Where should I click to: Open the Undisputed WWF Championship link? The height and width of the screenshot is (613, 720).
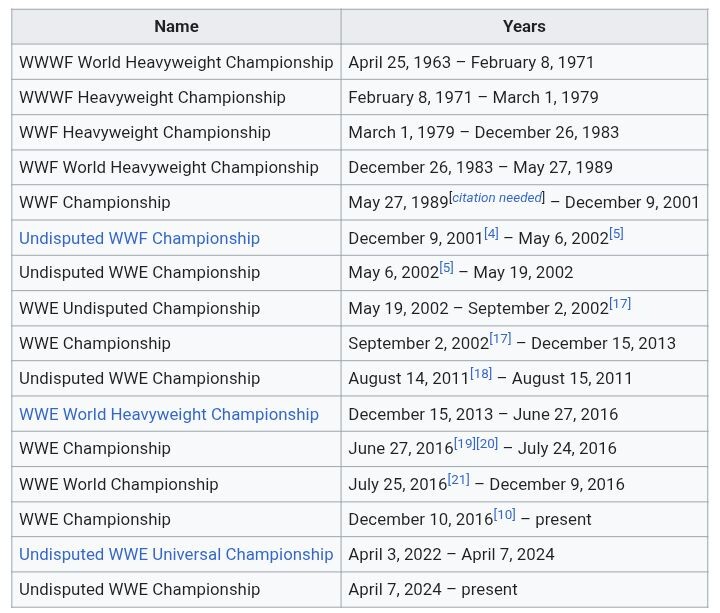pyautogui.click(x=139, y=238)
